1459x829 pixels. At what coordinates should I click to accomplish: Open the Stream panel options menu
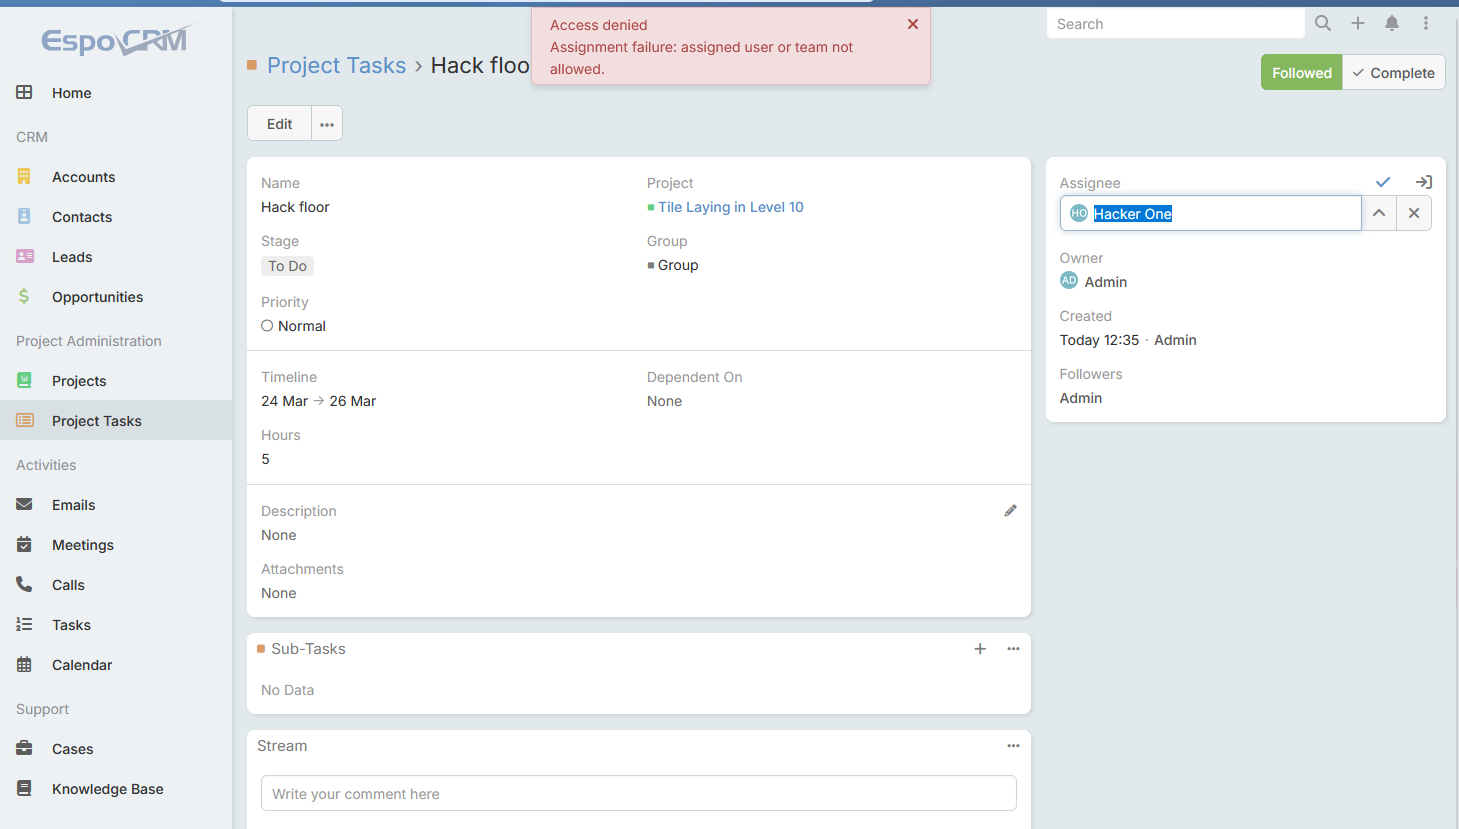pyautogui.click(x=1013, y=746)
